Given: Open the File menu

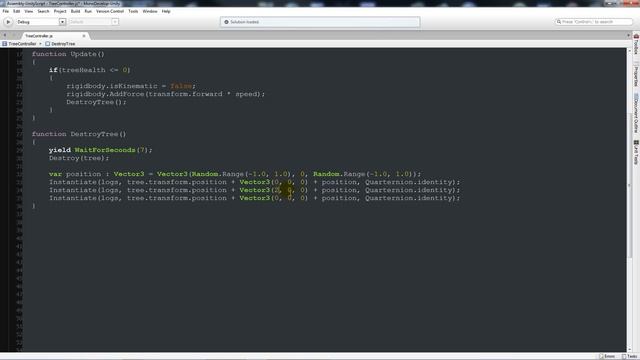Looking at the screenshot, I should [x=6, y=11].
